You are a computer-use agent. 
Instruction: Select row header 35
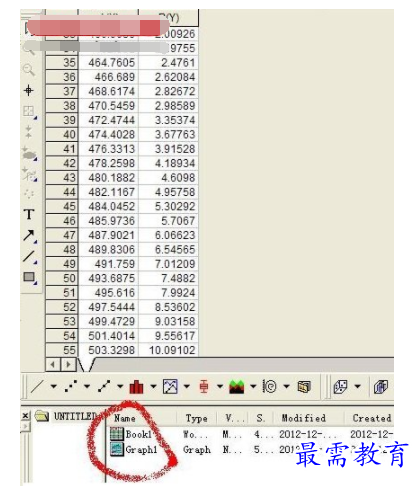click(x=62, y=63)
